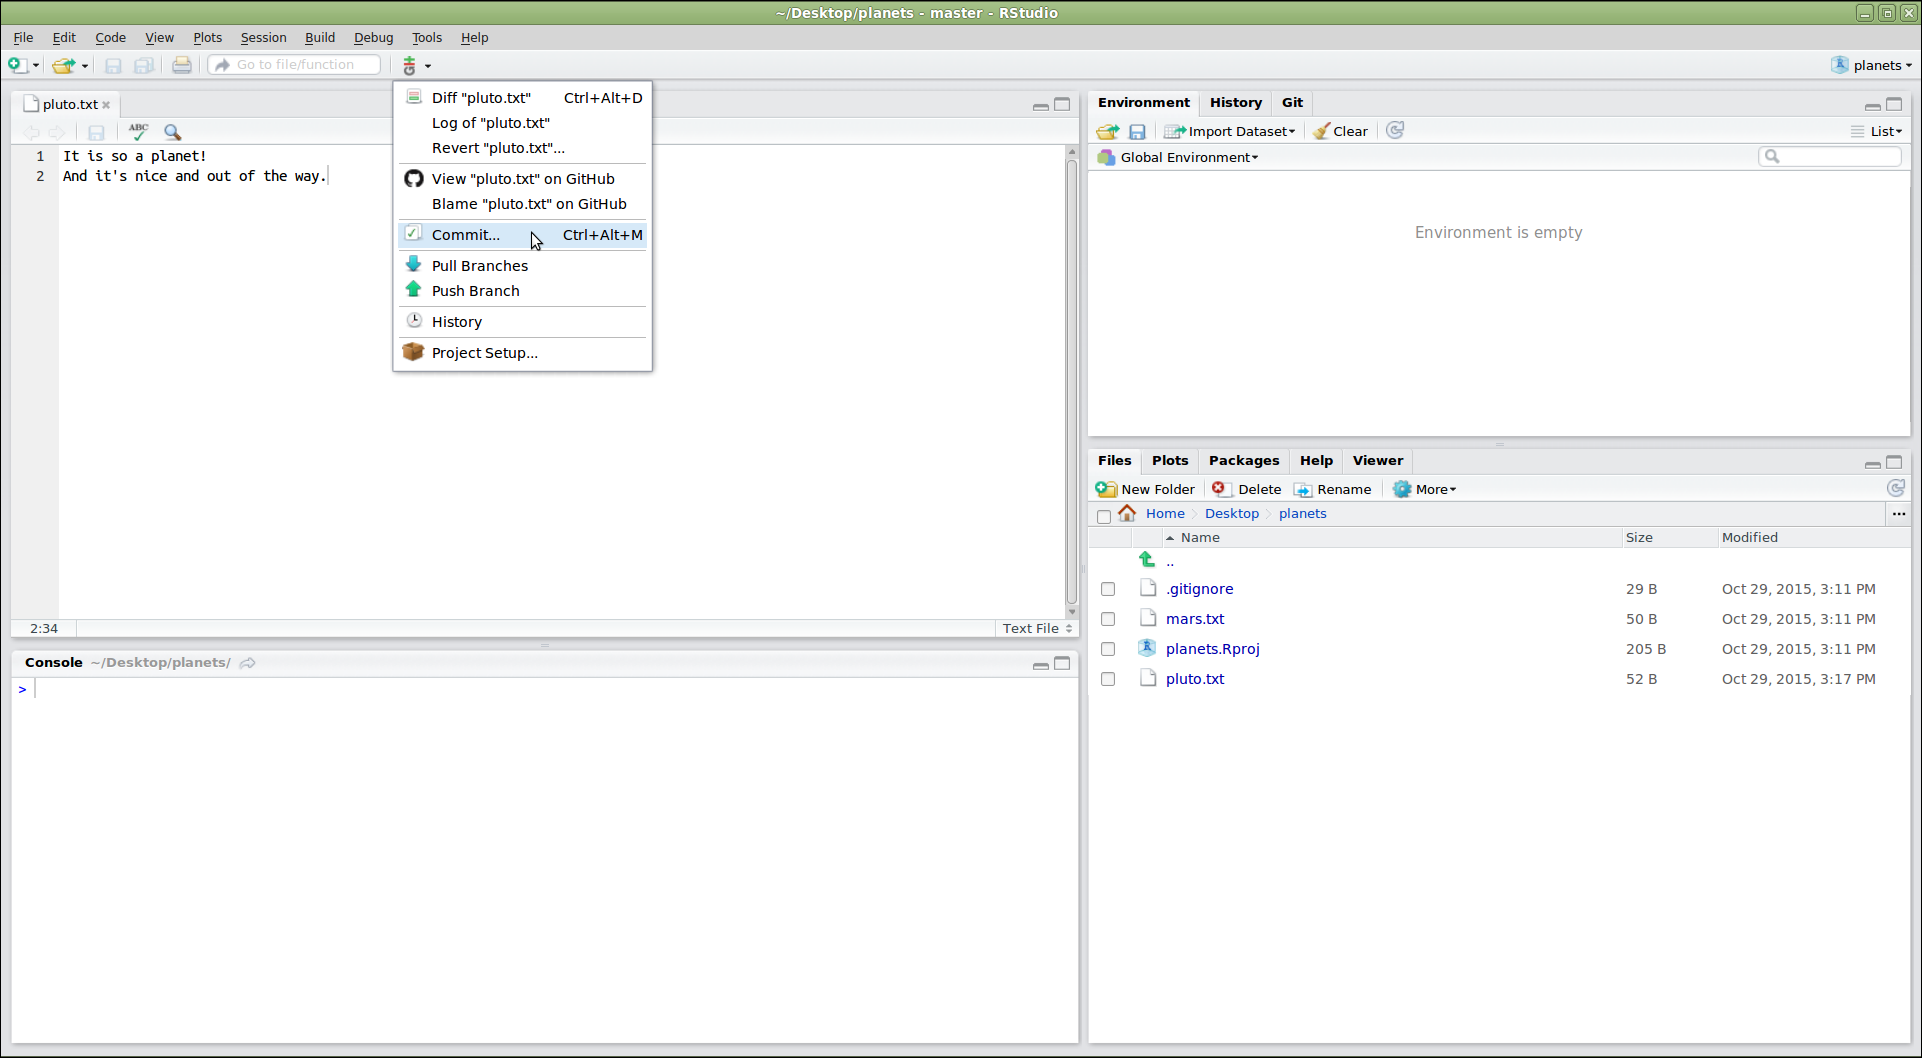Create a New Folder in the Files pane
1922x1058 pixels.
tap(1145, 489)
